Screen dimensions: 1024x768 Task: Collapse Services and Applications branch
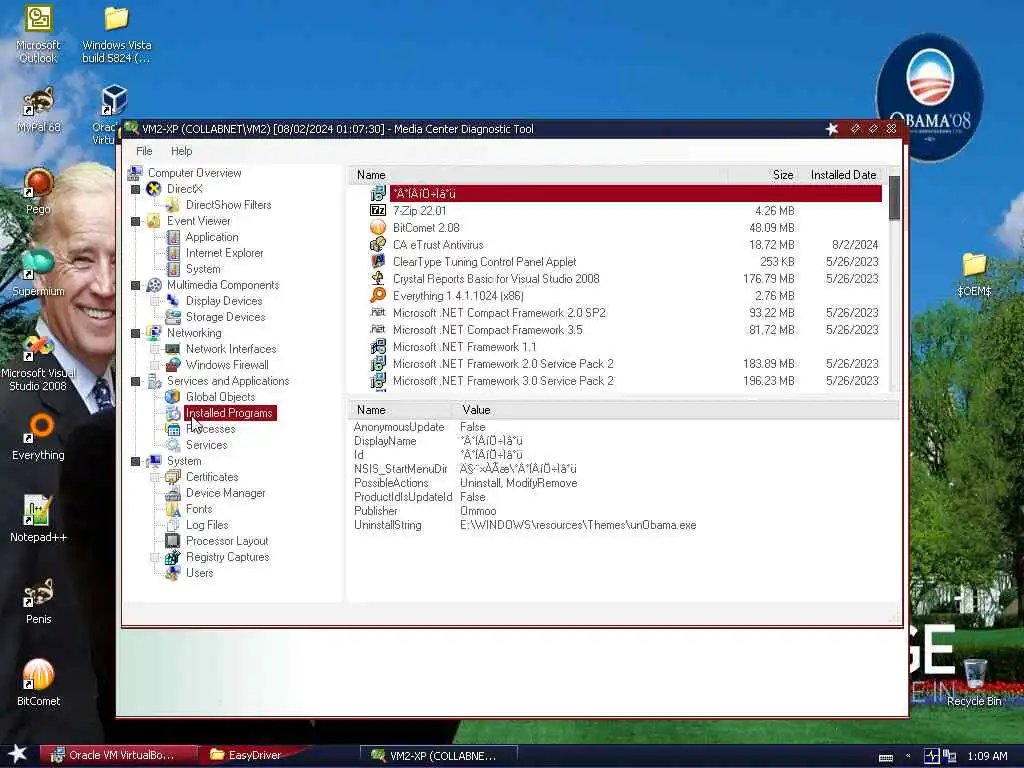(x=136, y=381)
